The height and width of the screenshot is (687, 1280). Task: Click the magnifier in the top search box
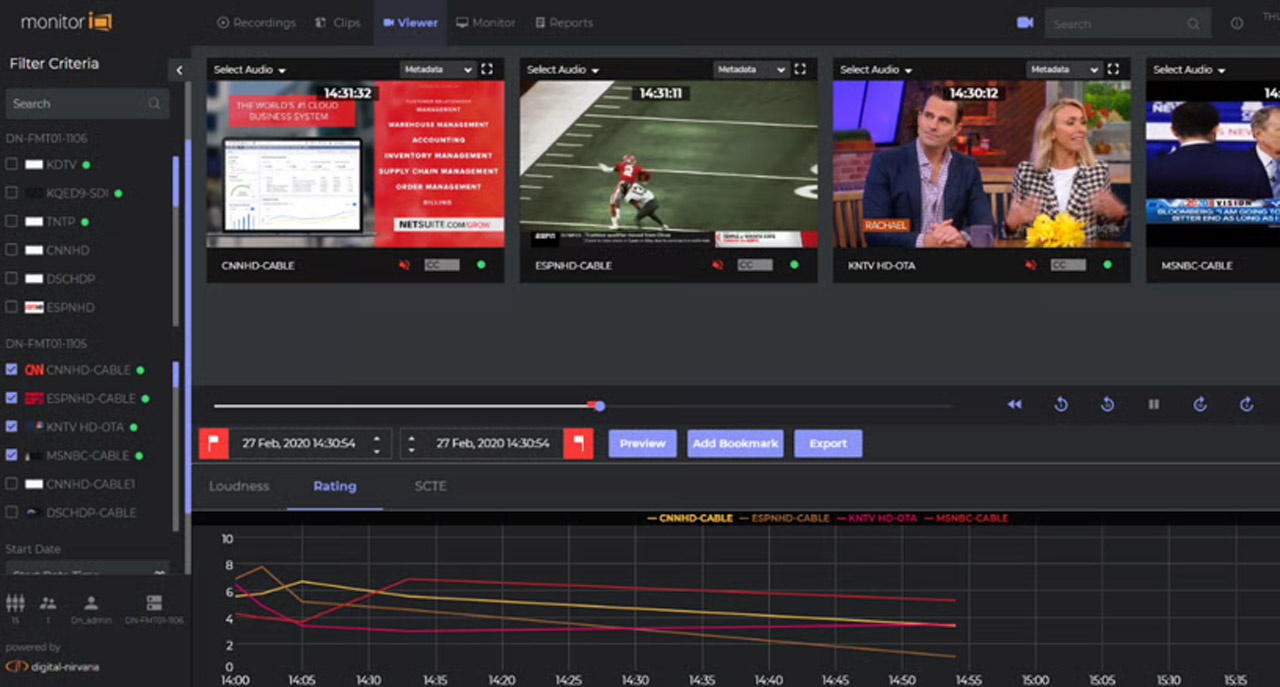(1193, 23)
